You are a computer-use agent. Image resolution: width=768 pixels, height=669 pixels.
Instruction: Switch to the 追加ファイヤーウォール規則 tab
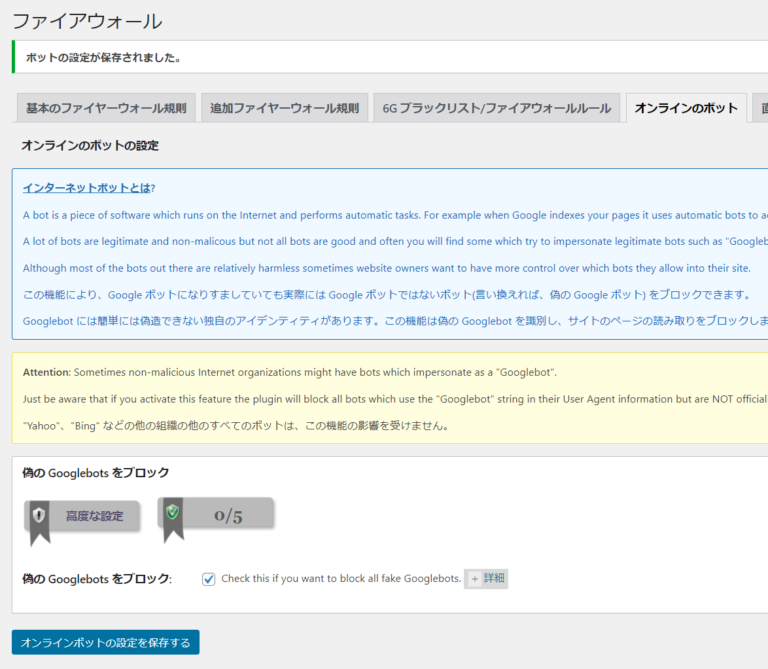click(285, 108)
